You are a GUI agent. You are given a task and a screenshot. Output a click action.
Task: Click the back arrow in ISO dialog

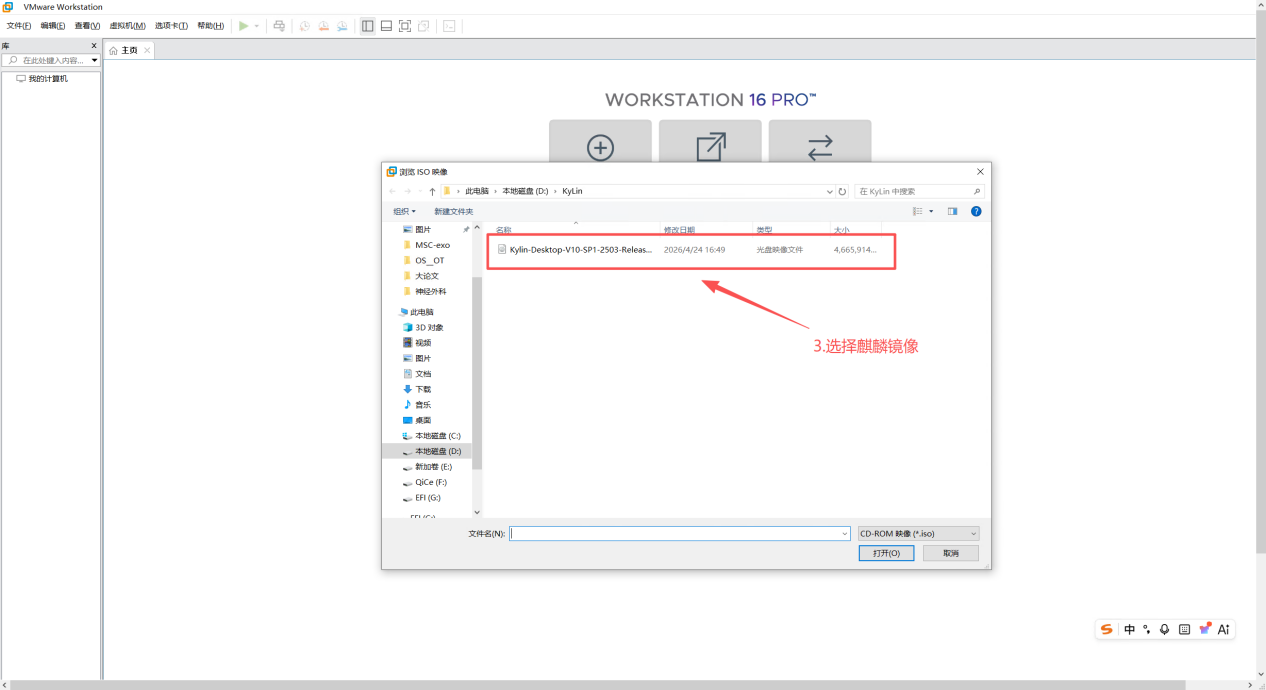point(392,191)
